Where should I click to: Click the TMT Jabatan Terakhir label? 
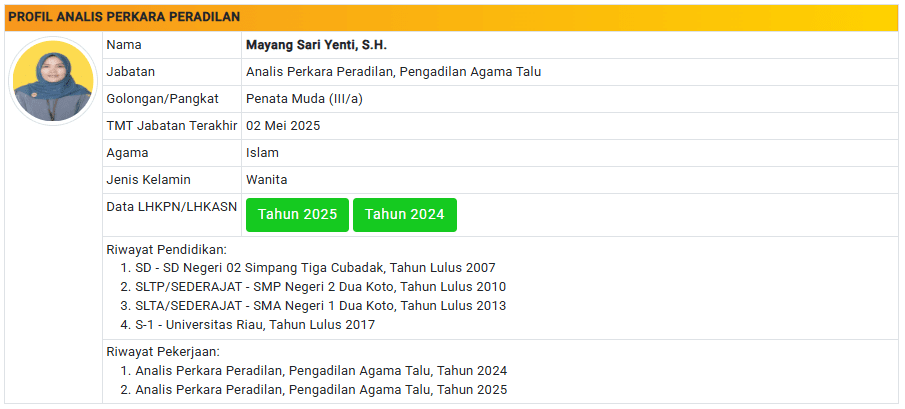pyautogui.click(x=171, y=126)
